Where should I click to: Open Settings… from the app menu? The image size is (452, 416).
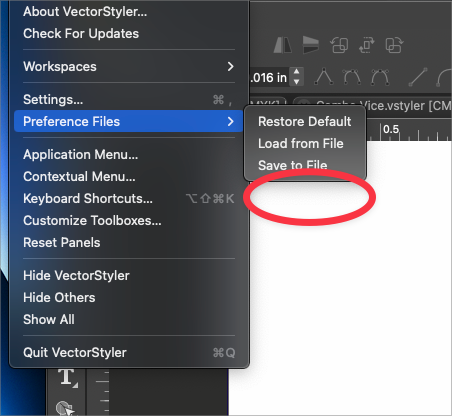point(129,99)
